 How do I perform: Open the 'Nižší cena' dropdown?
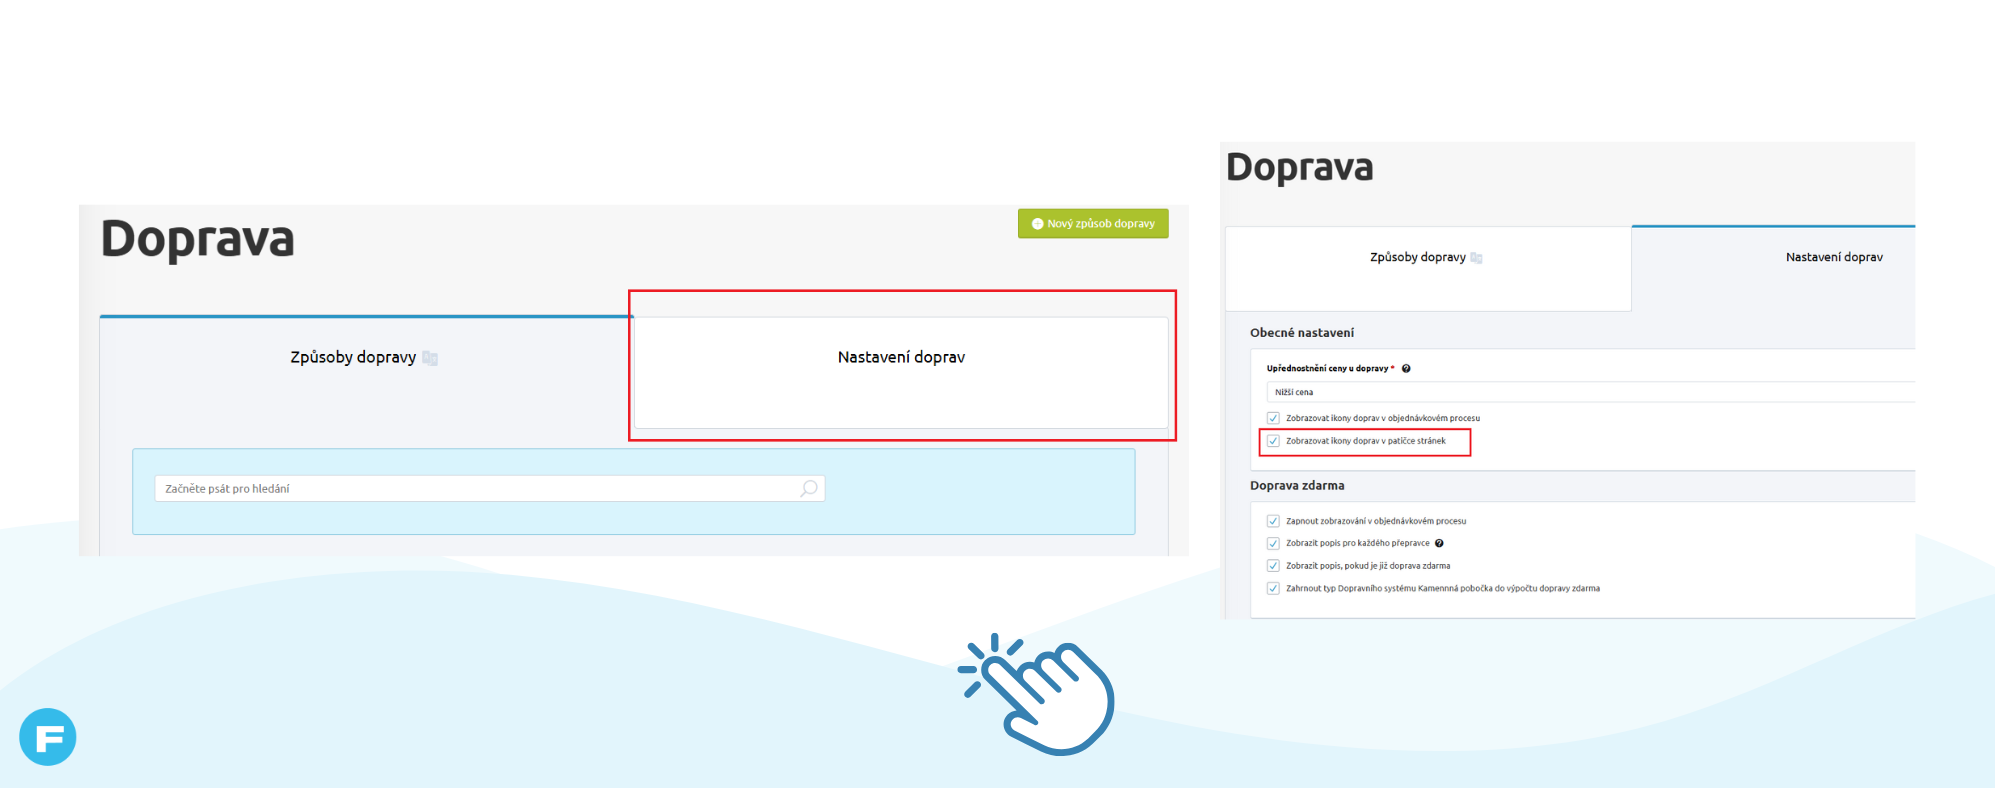(x=1590, y=392)
